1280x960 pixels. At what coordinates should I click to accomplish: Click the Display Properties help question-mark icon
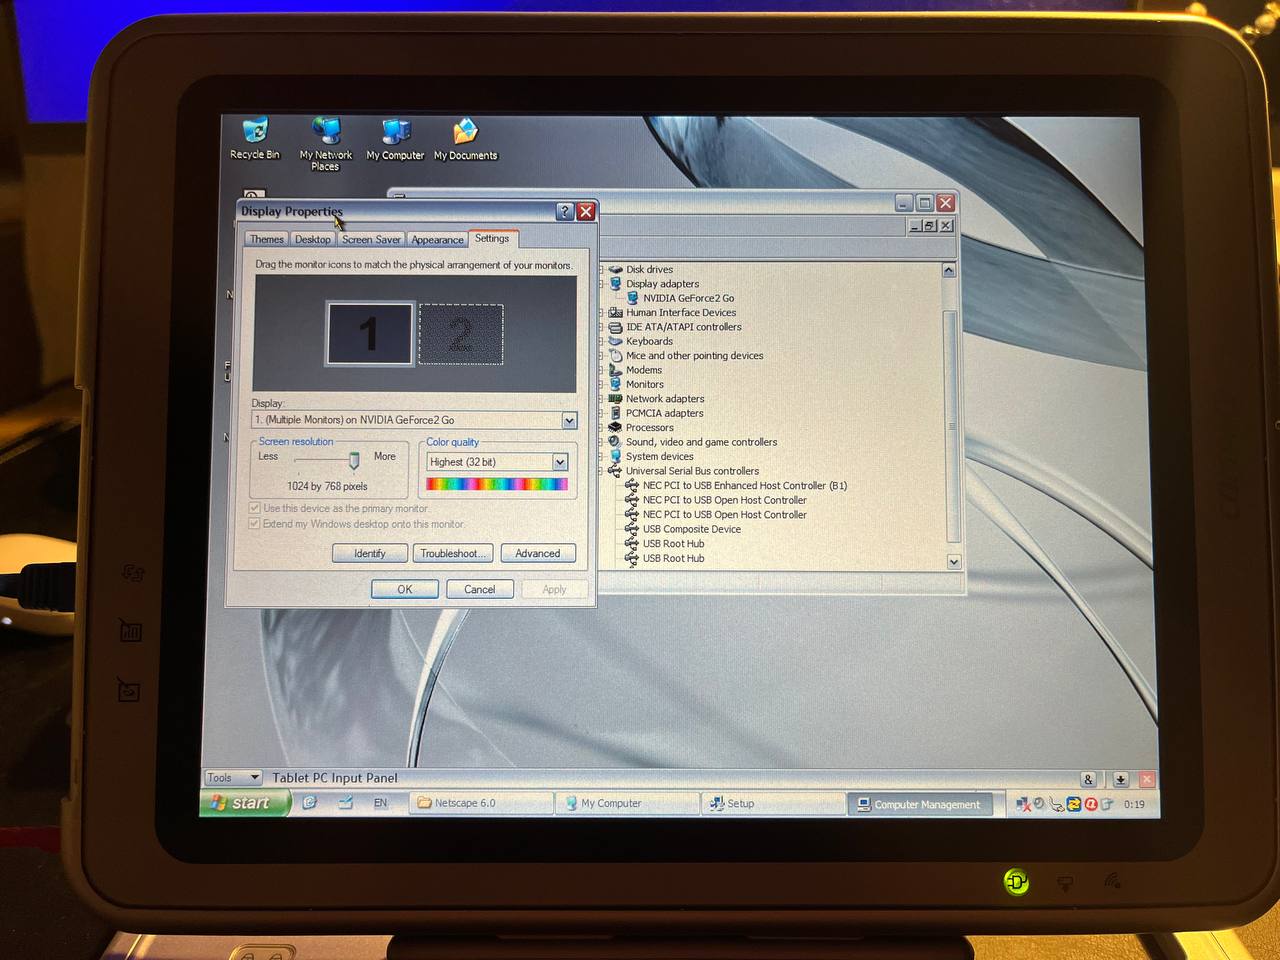(564, 212)
